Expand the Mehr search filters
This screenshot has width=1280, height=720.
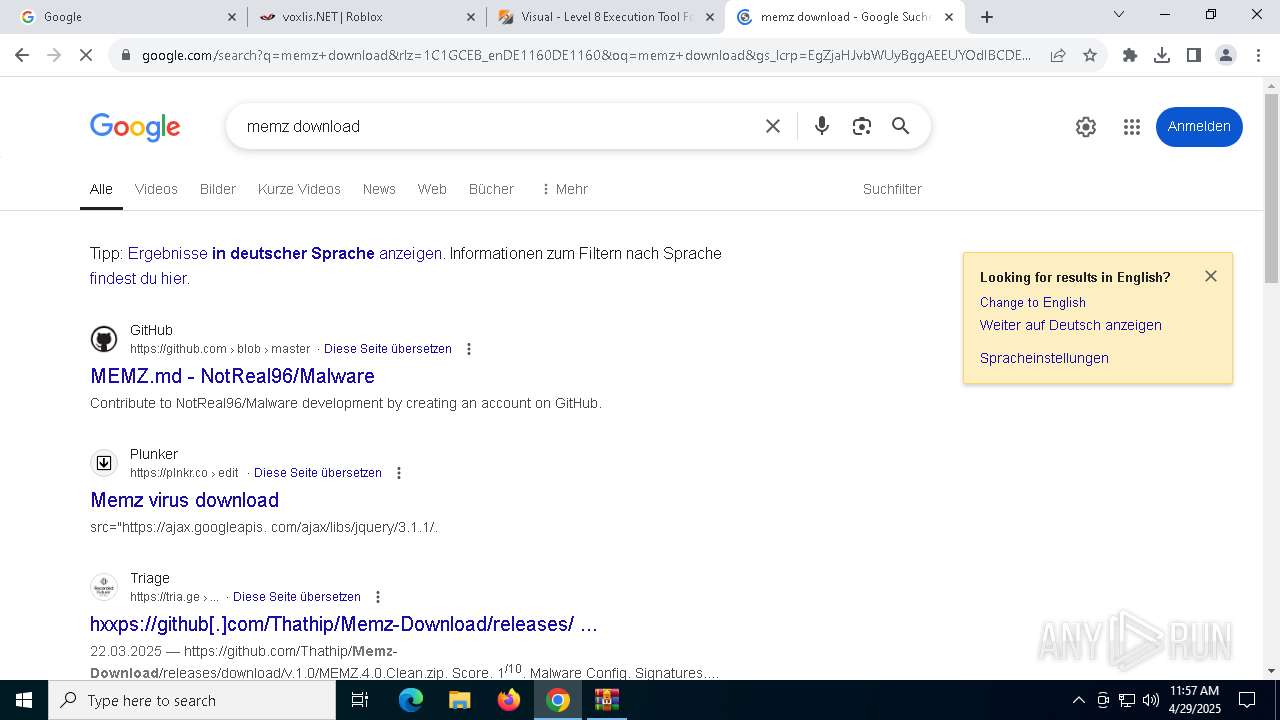coord(564,189)
